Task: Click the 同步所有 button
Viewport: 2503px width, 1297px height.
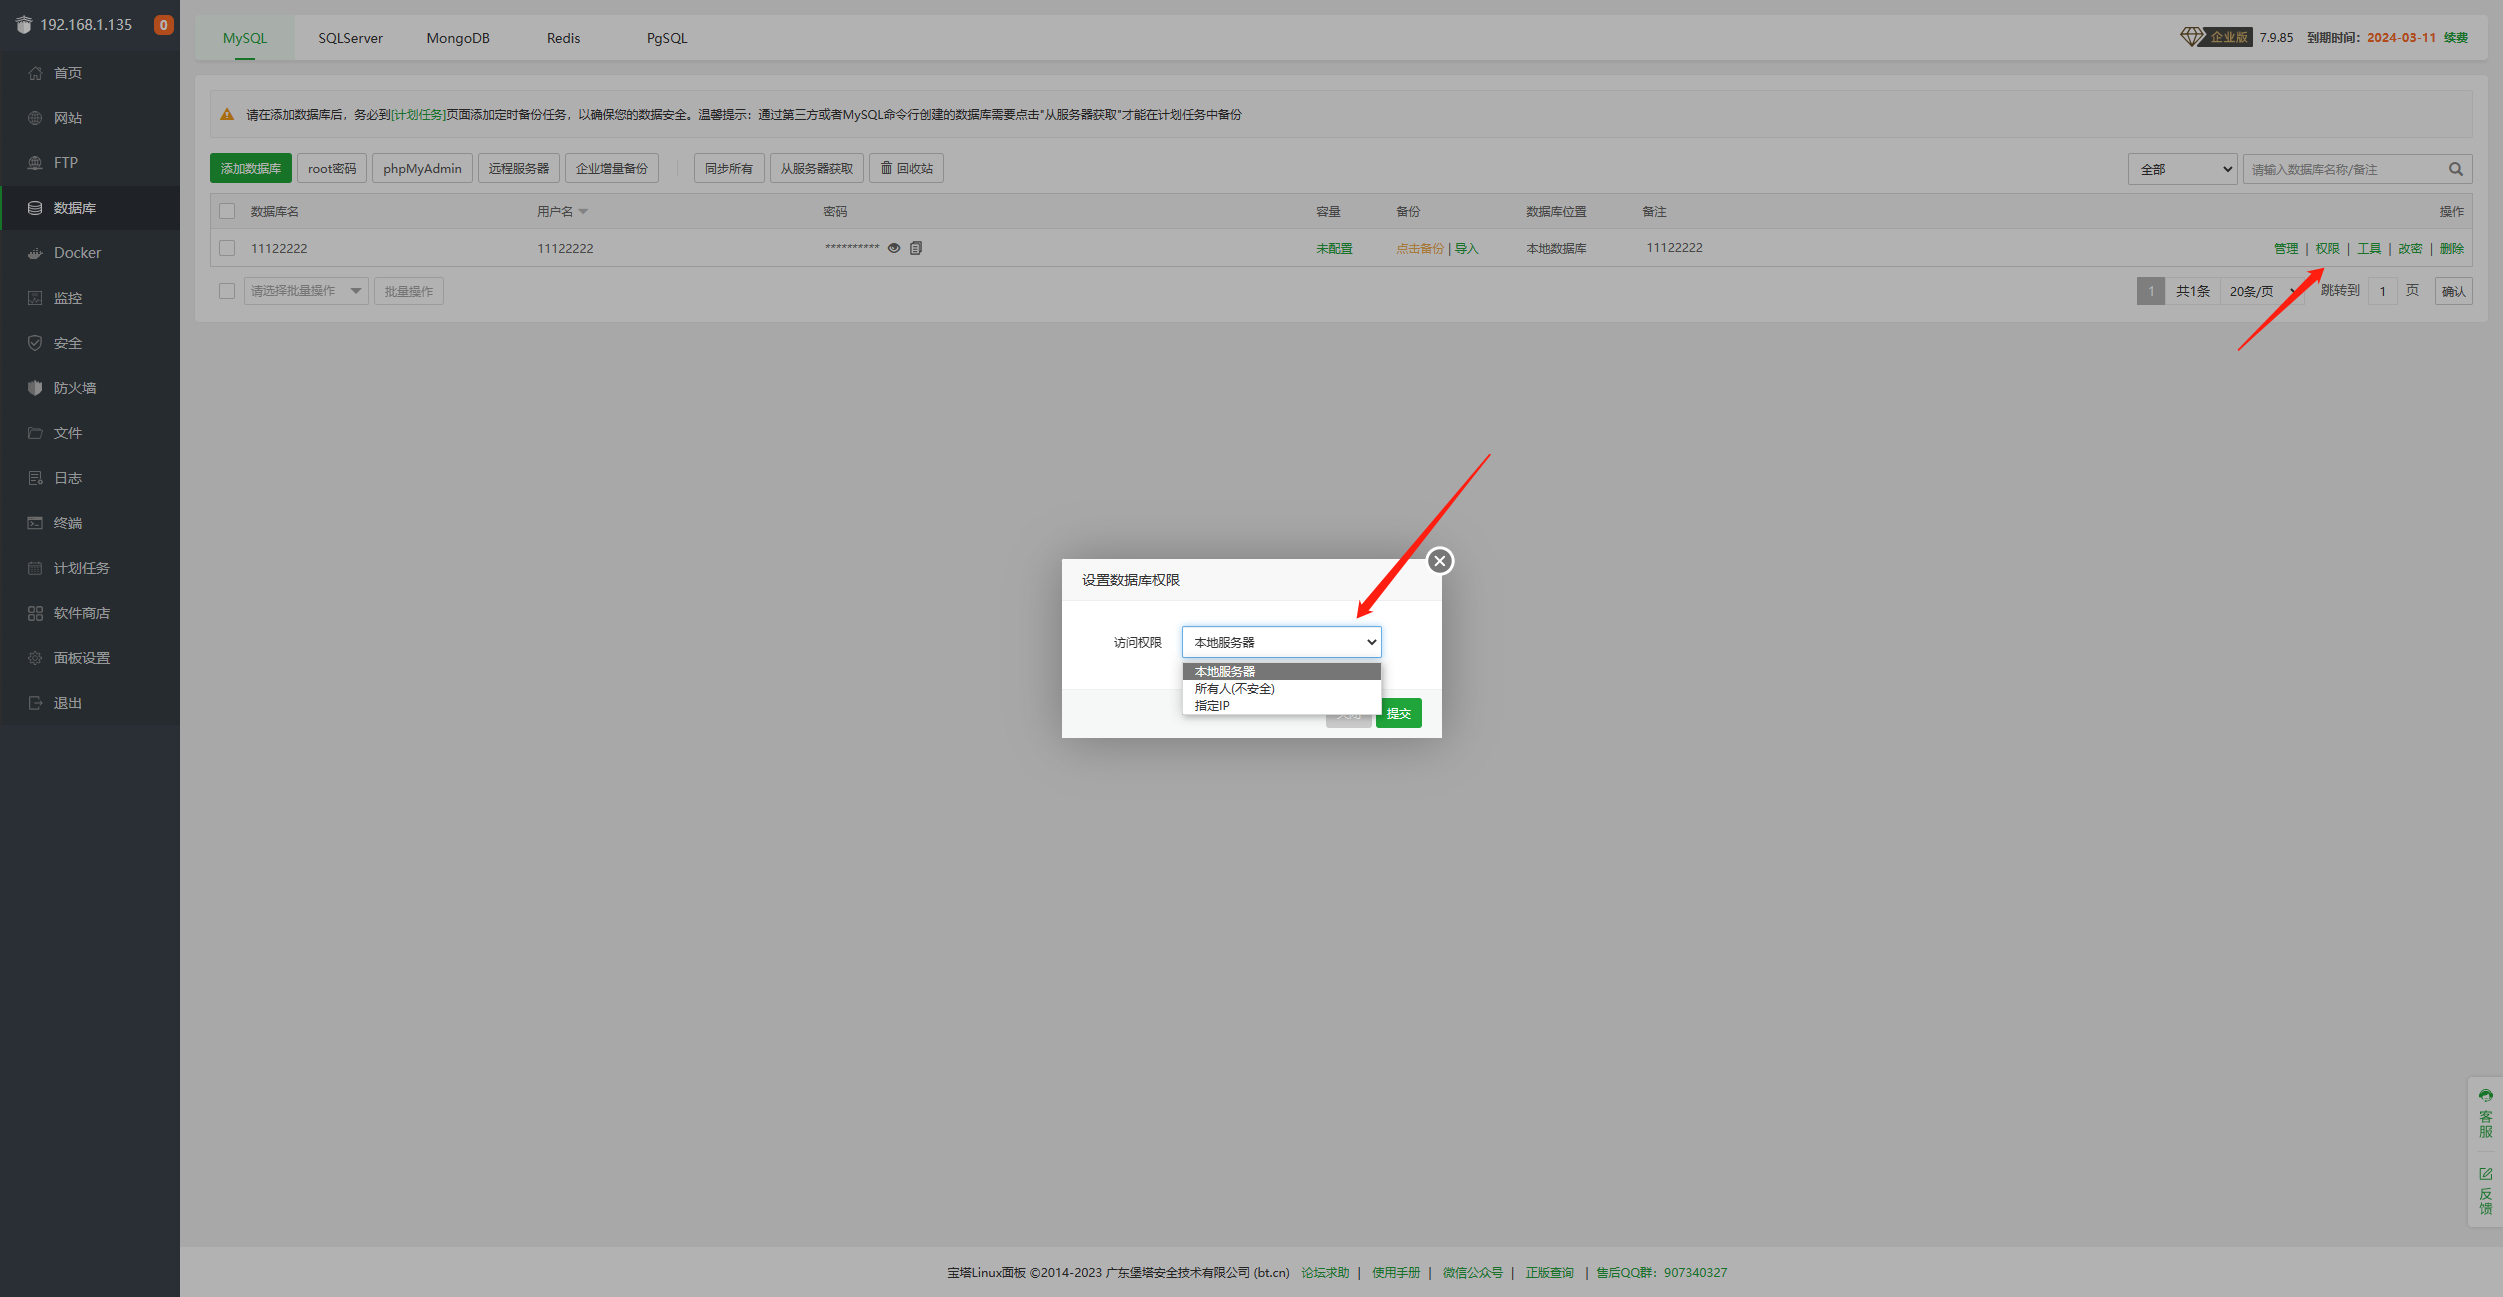Action: pos(729,168)
